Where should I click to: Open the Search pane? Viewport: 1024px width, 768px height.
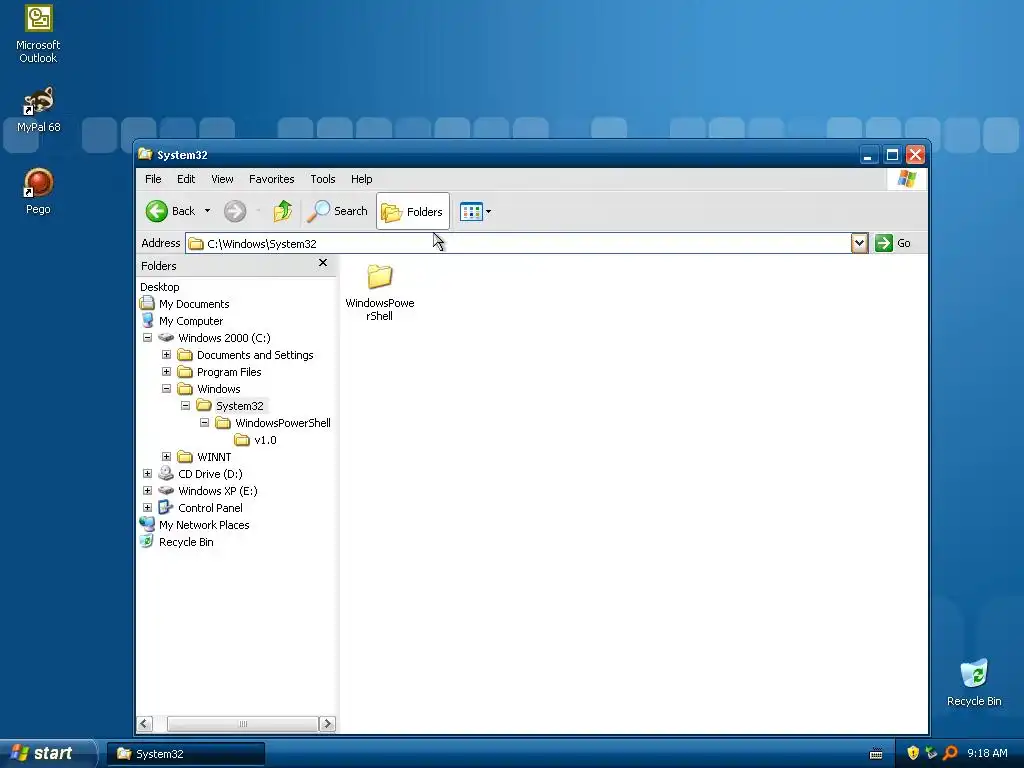[338, 211]
